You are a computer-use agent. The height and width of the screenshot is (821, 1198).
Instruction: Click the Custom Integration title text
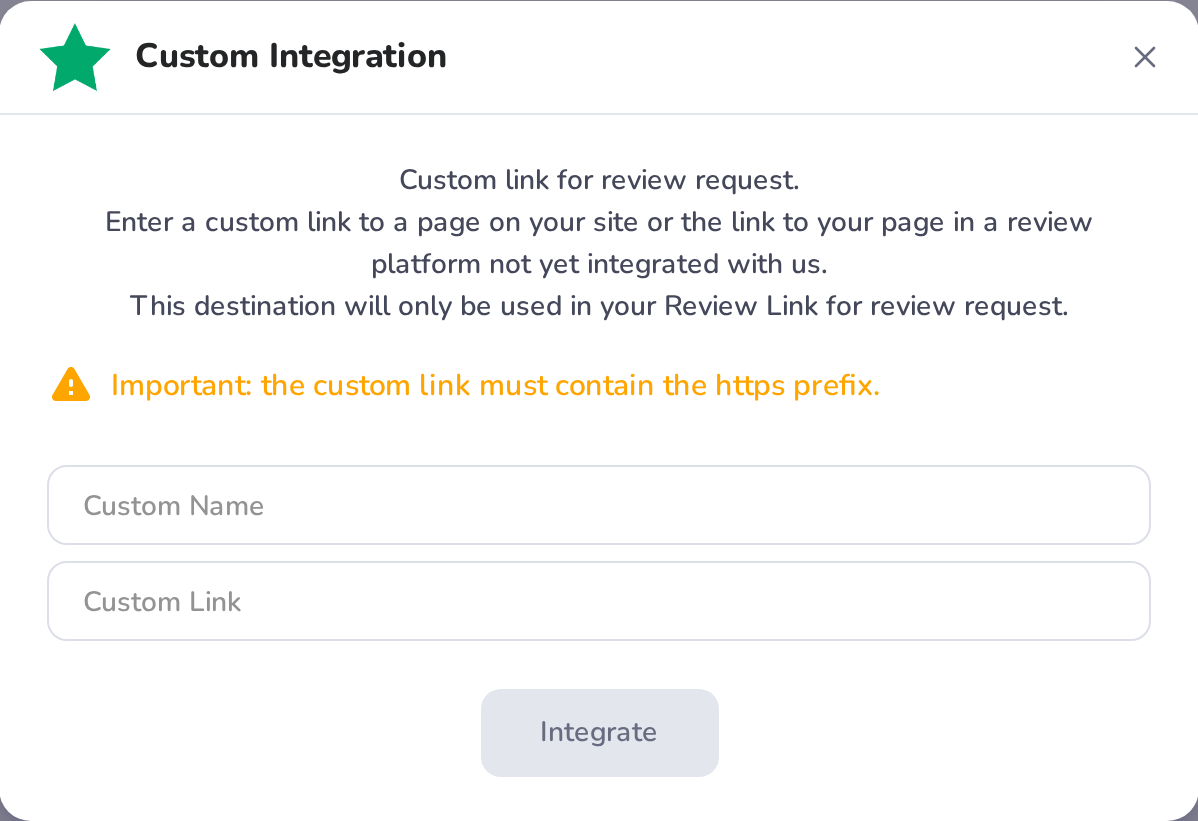[291, 57]
